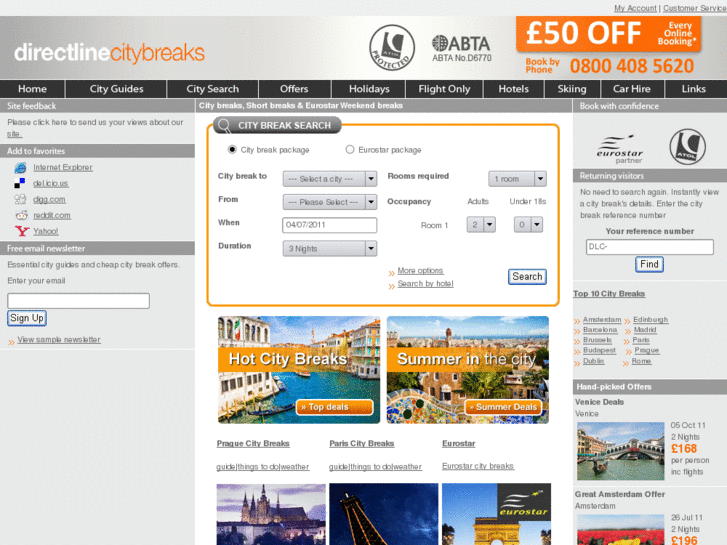This screenshot has width=727, height=545.
Task: Click the £50 OFF banner
Action: pos(608,33)
